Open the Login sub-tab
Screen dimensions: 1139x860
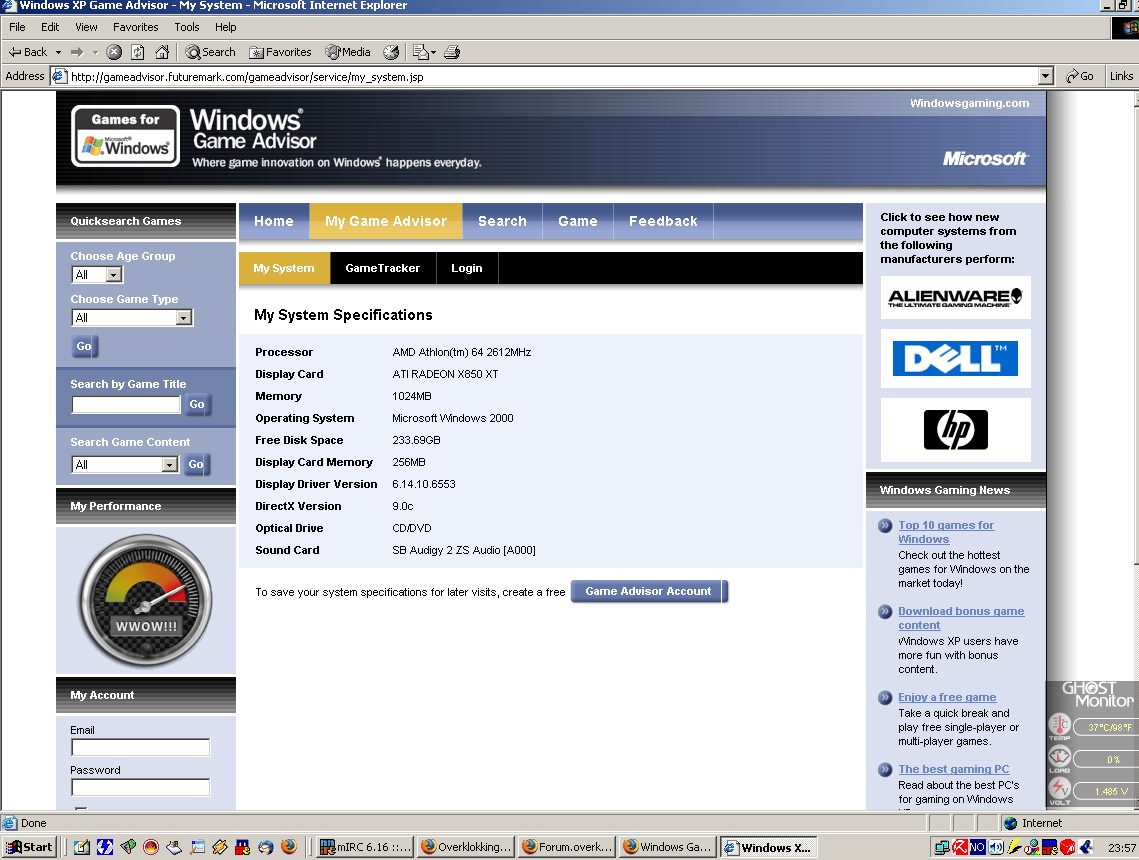pyautogui.click(x=466, y=268)
